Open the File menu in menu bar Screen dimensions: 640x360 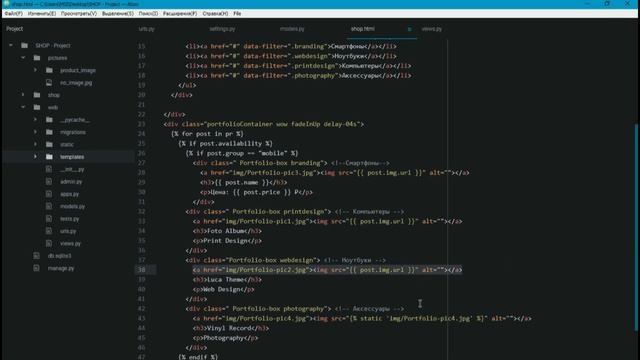point(237,13)
